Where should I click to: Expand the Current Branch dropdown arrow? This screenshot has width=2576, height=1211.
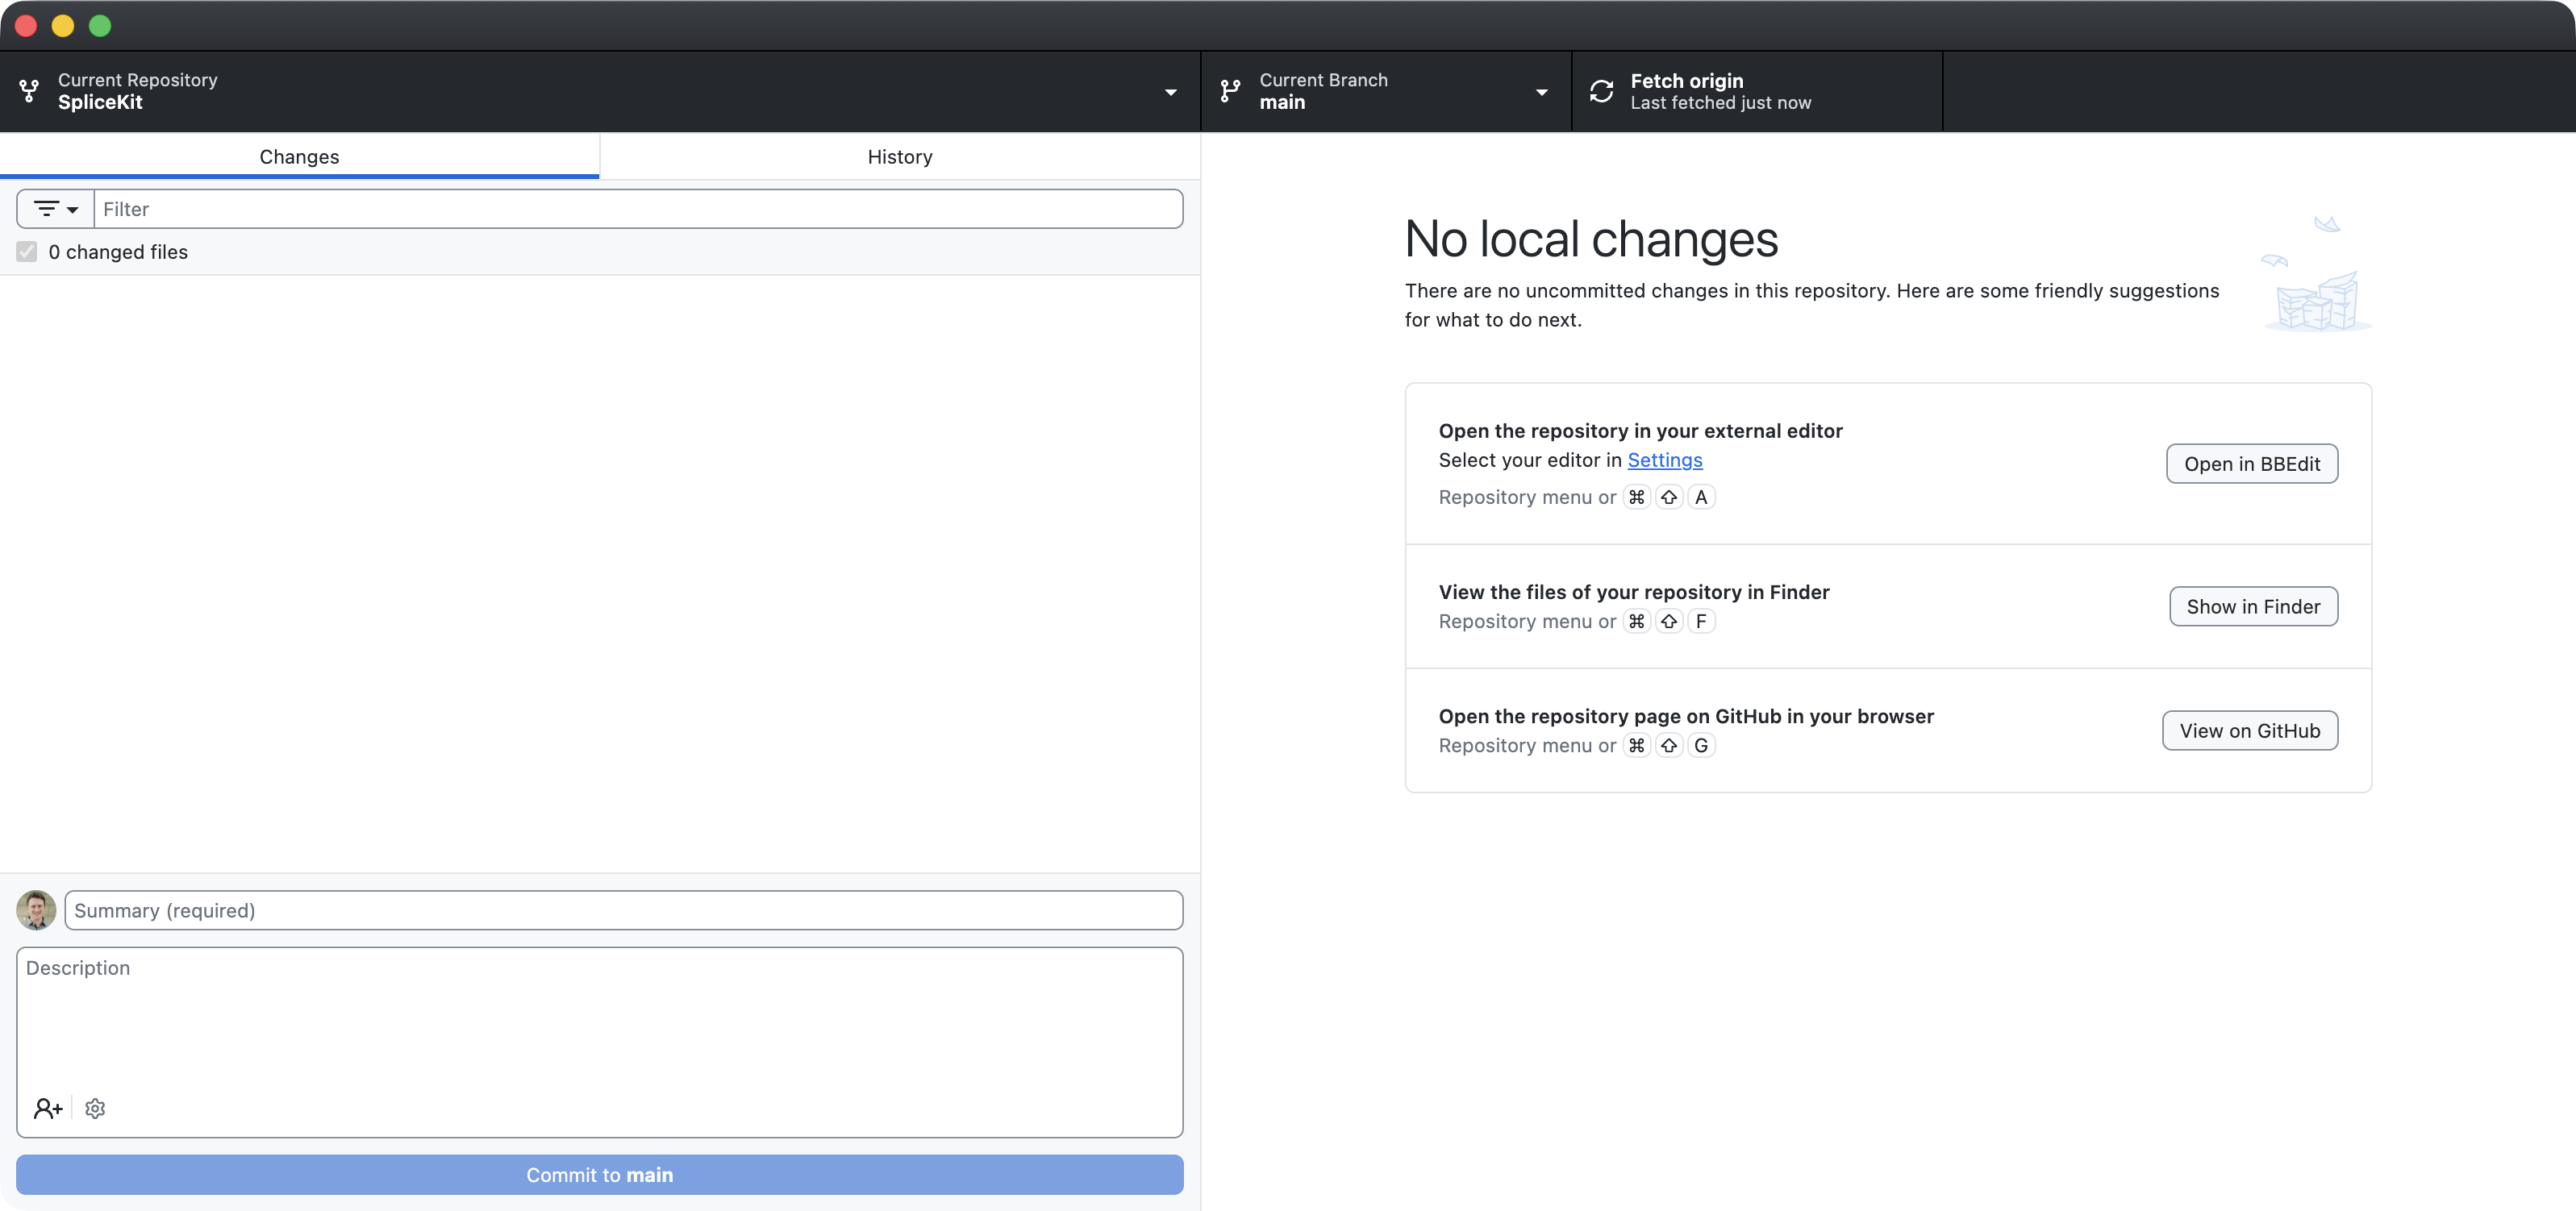tap(1541, 92)
